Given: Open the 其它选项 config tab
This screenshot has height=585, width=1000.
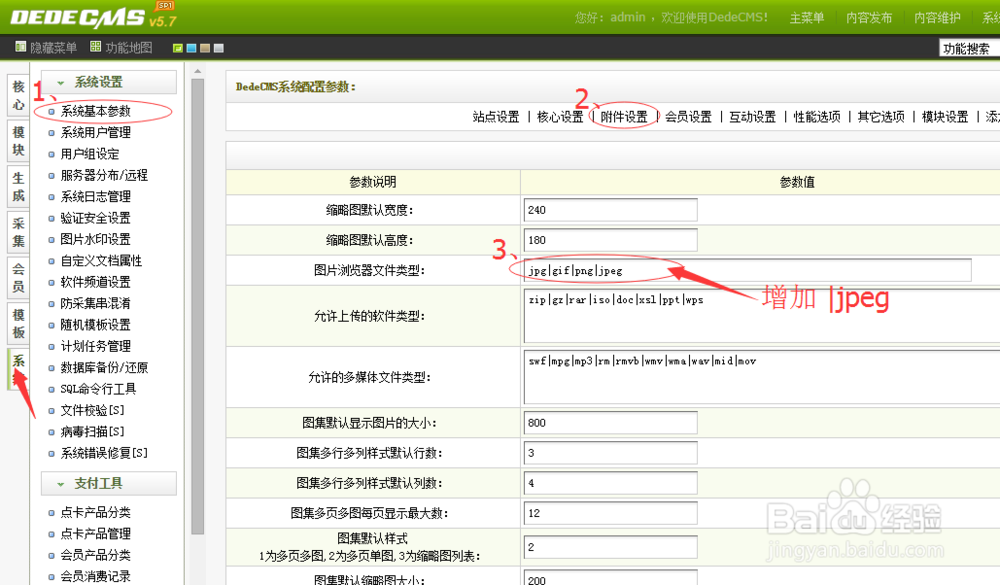Looking at the screenshot, I should click(881, 117).
